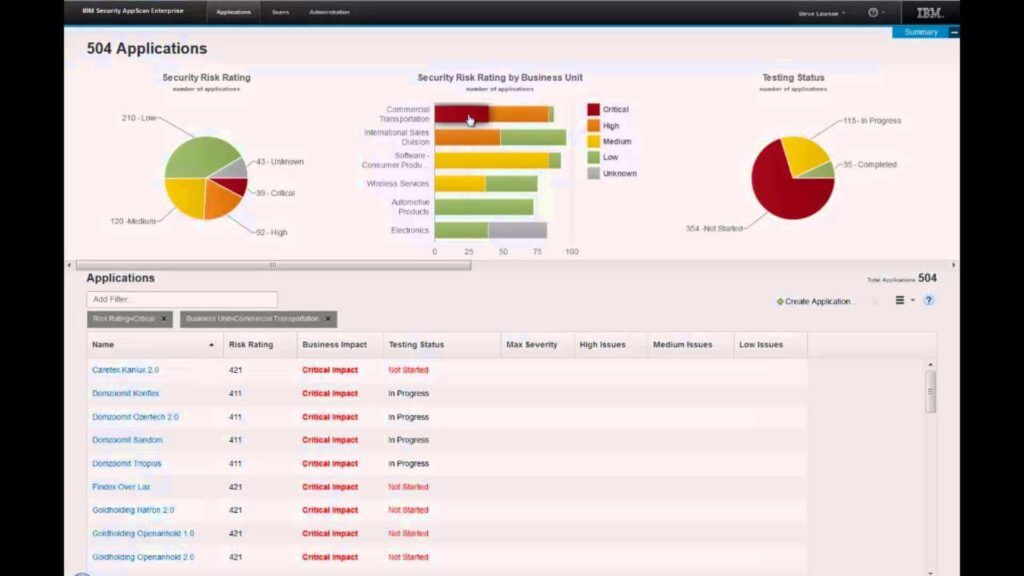The image size is (1024, 576).
Task: Click the '115- In Progress' chart label
Action: coord(872,121)
